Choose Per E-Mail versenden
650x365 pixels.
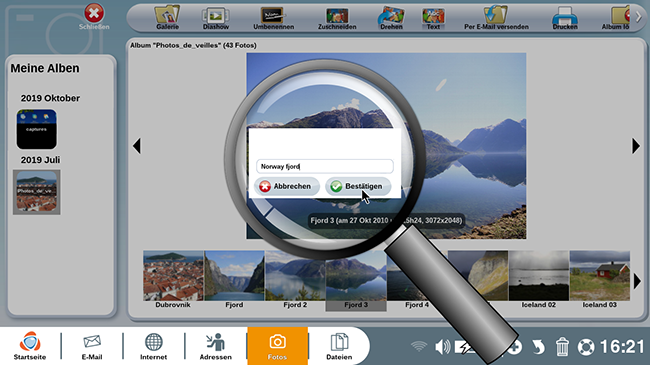click(496, 17)
